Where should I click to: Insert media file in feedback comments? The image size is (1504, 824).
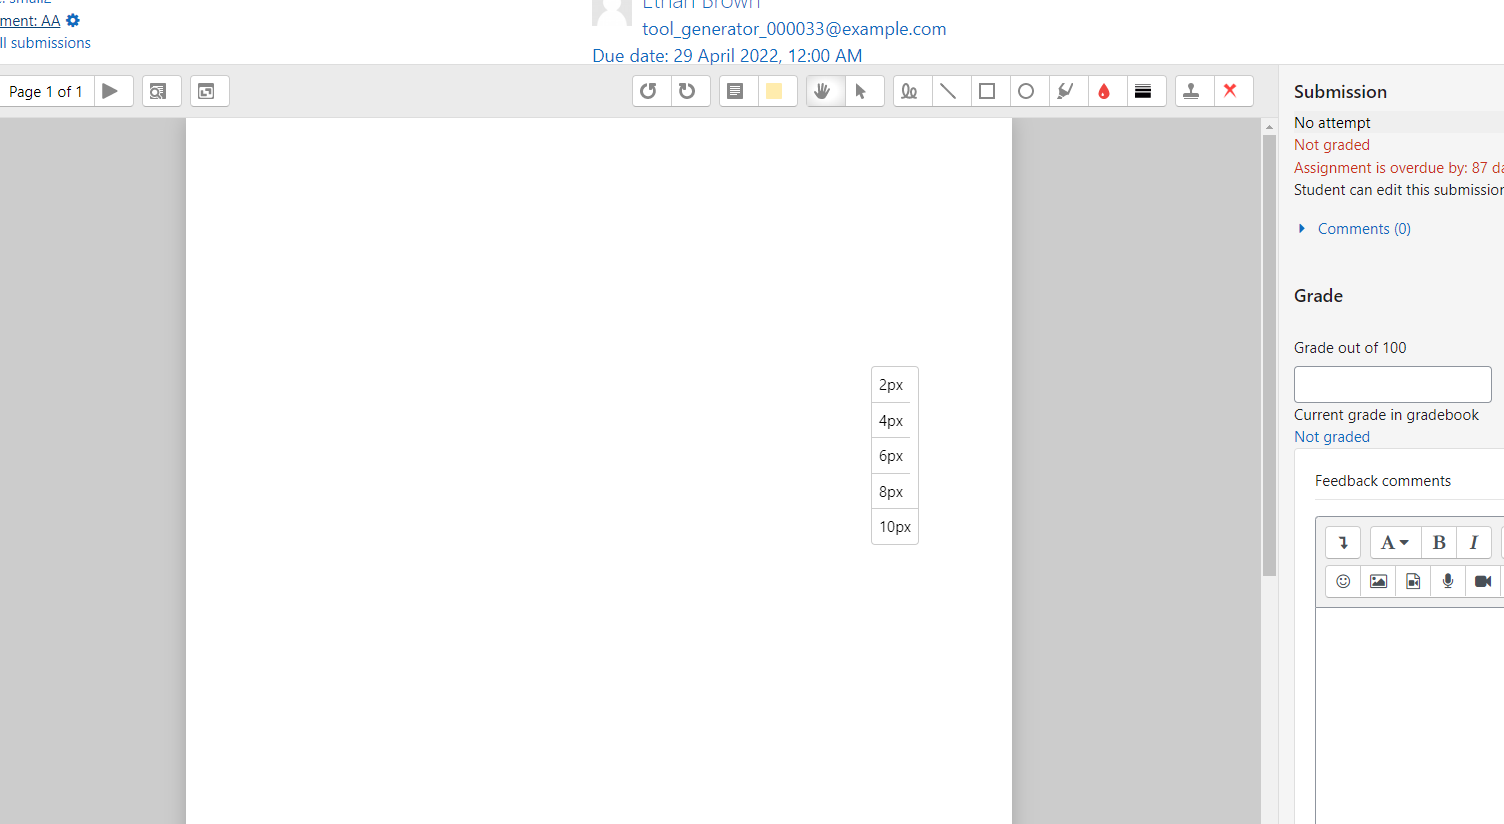(1413, 581)
